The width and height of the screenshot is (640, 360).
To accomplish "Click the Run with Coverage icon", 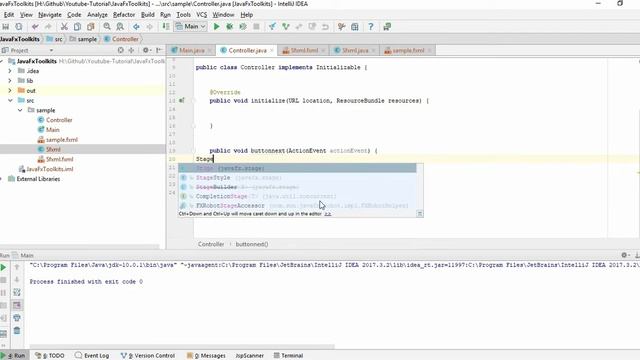I will pos(243,27).
